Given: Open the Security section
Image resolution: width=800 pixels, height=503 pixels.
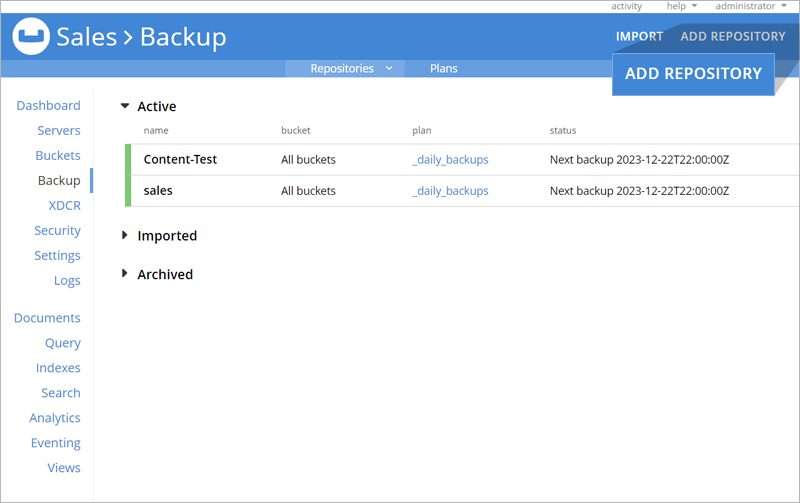Looking at the screenshot, I should (57, 231).
